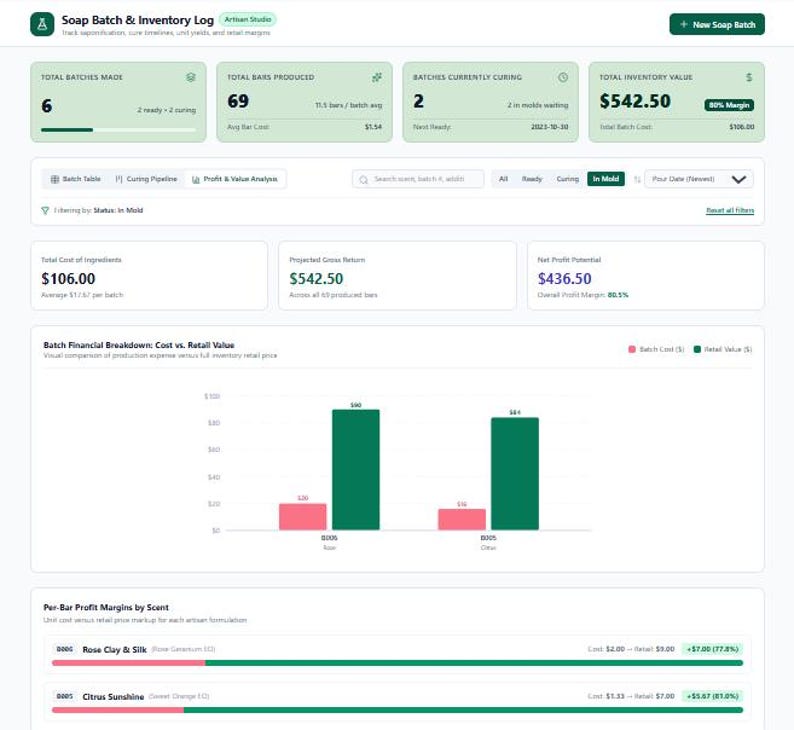
Task: Click the 80% Margin badge
Action: (x=729, y=105)
